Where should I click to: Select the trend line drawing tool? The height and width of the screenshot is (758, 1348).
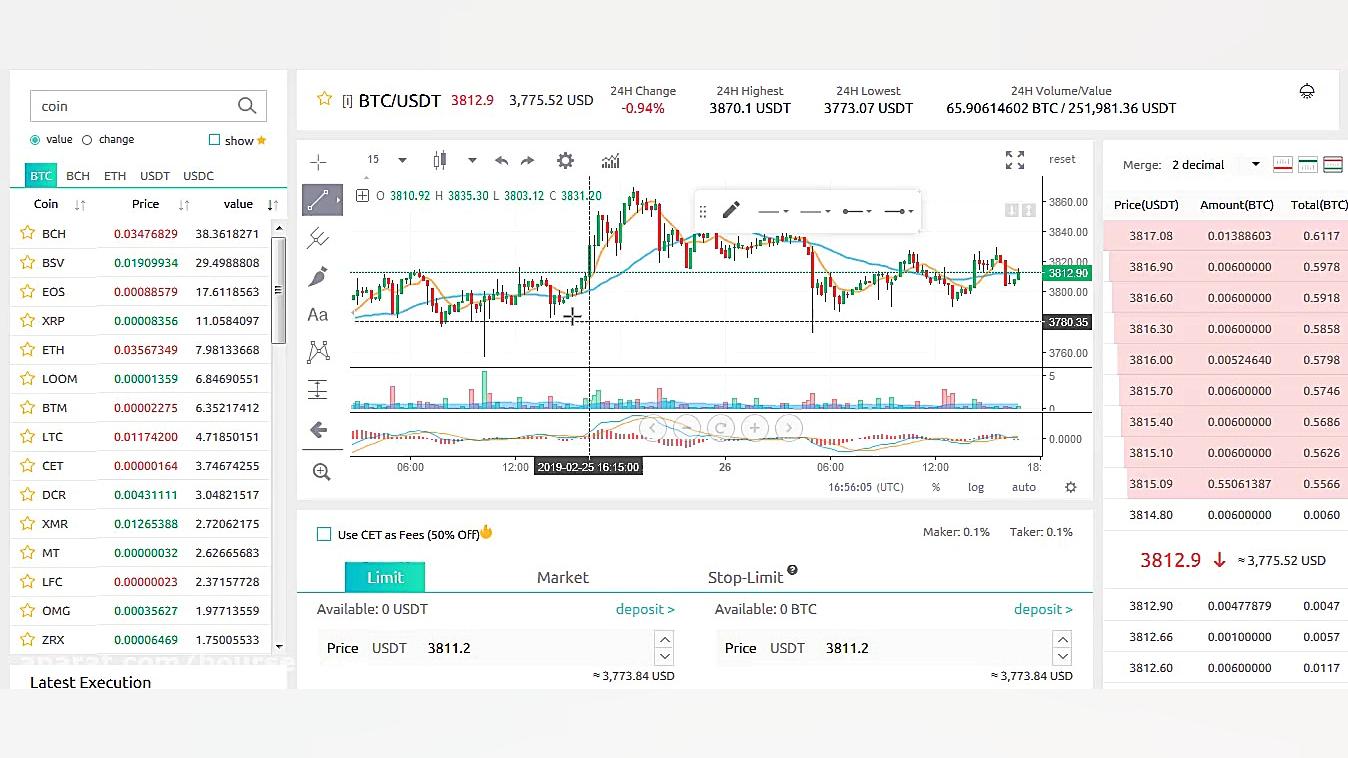[320, 200]
